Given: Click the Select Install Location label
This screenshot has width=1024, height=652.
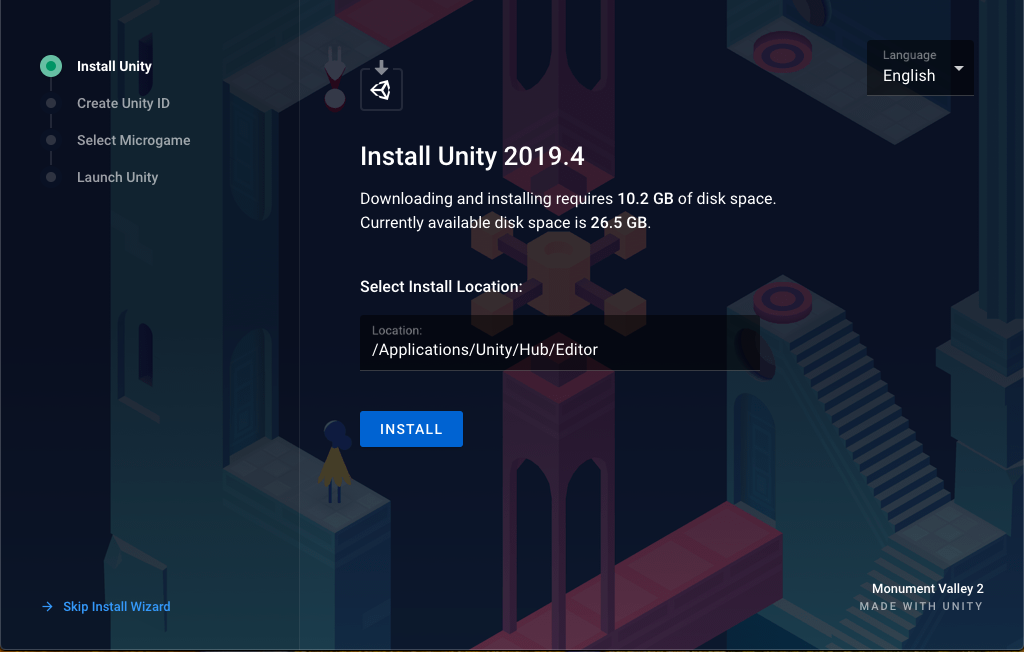Looking at the screenshot, I should (x=441, y=286).
